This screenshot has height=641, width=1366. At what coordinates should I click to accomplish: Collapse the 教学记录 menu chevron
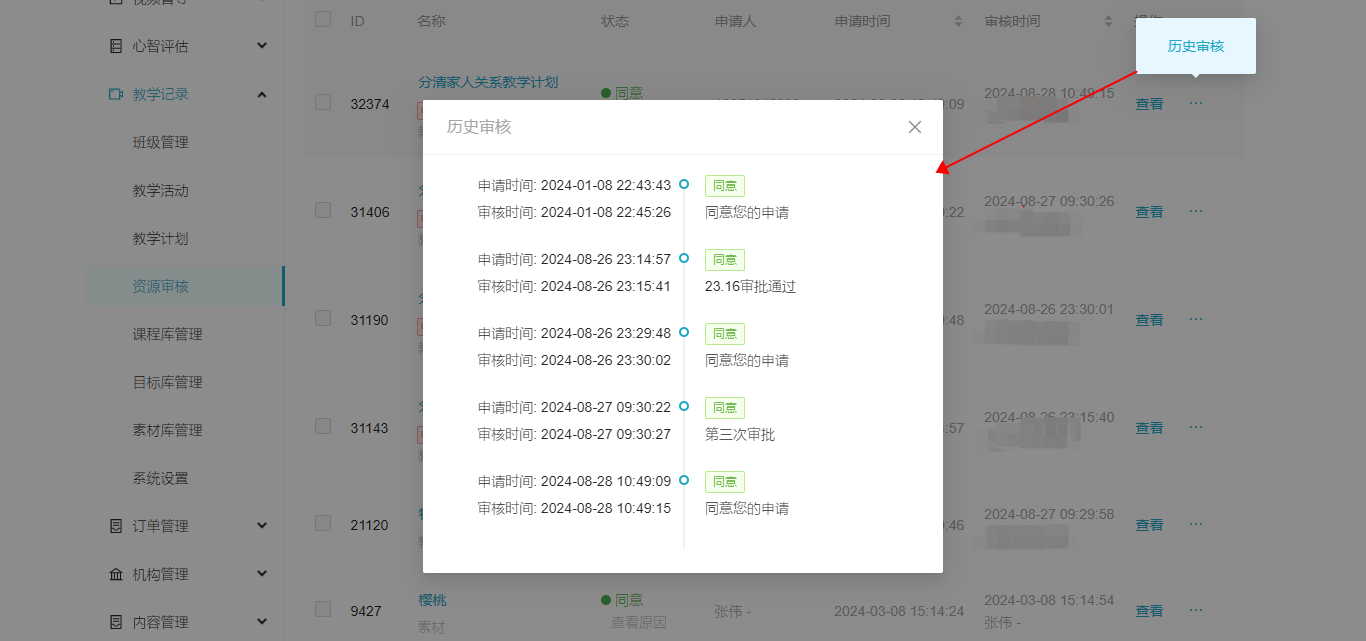(262, 94)
